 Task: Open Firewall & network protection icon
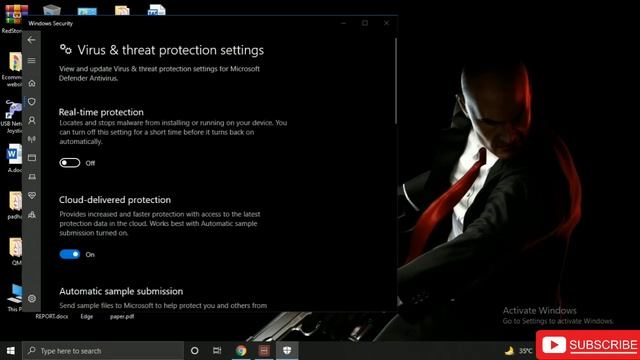tap(31, 139)
